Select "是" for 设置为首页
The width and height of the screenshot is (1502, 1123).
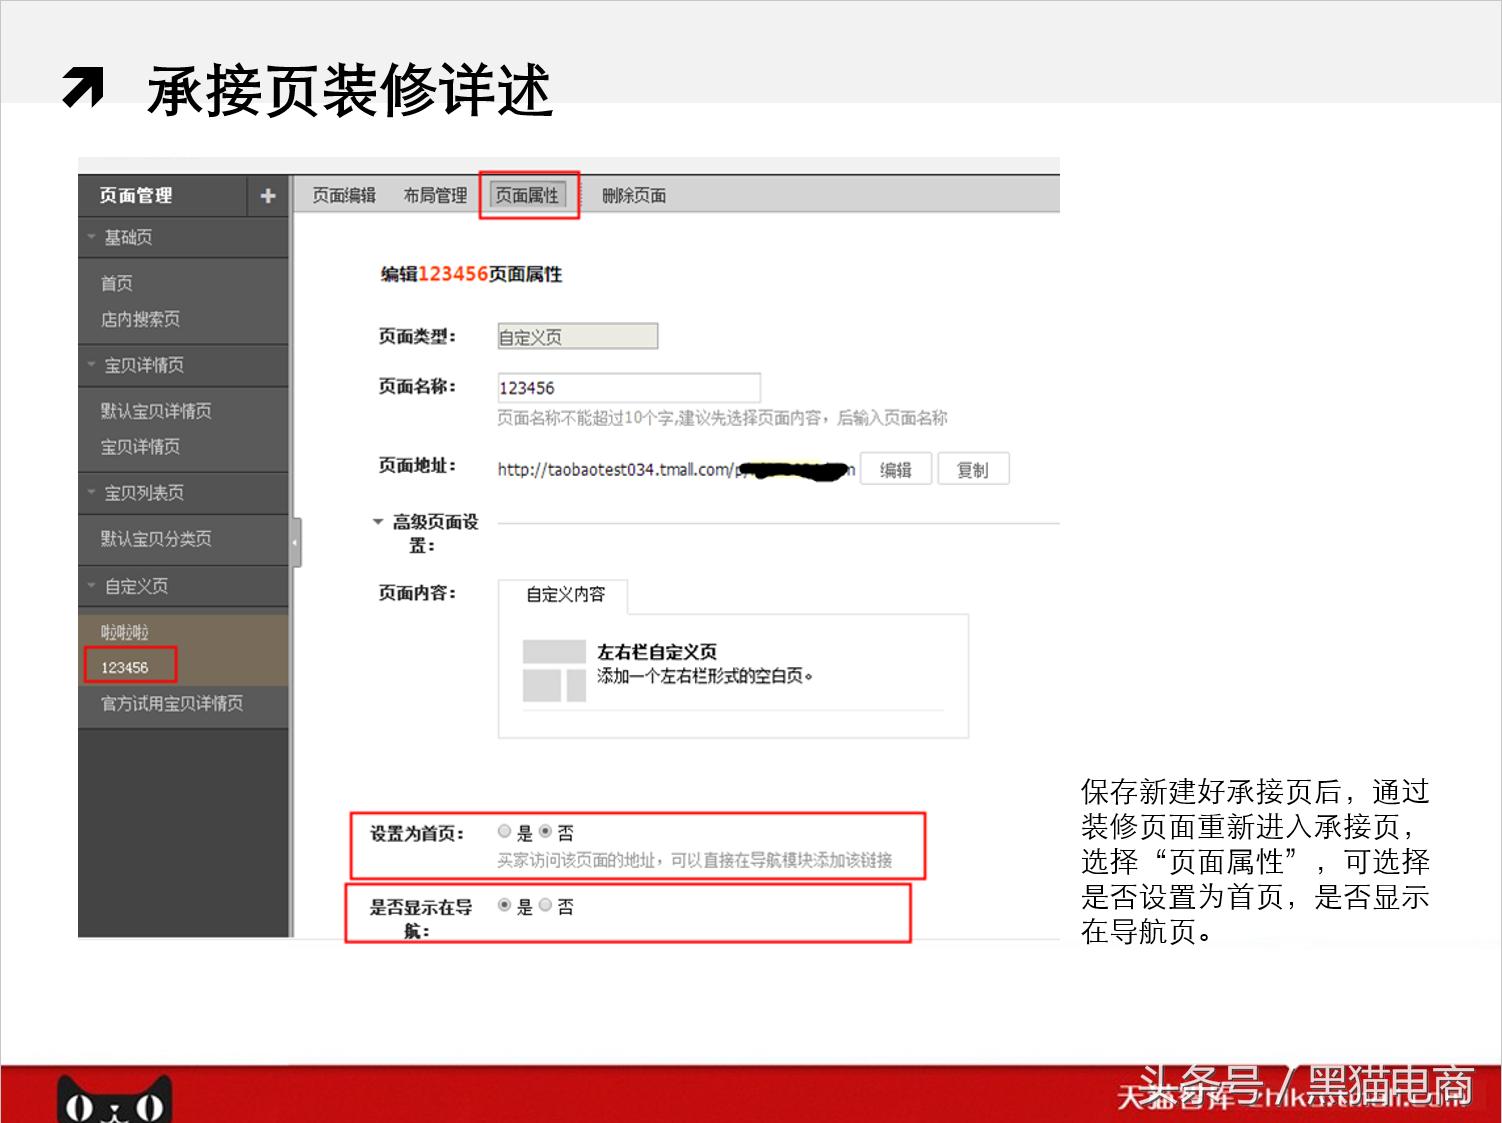tap(505, 830)
